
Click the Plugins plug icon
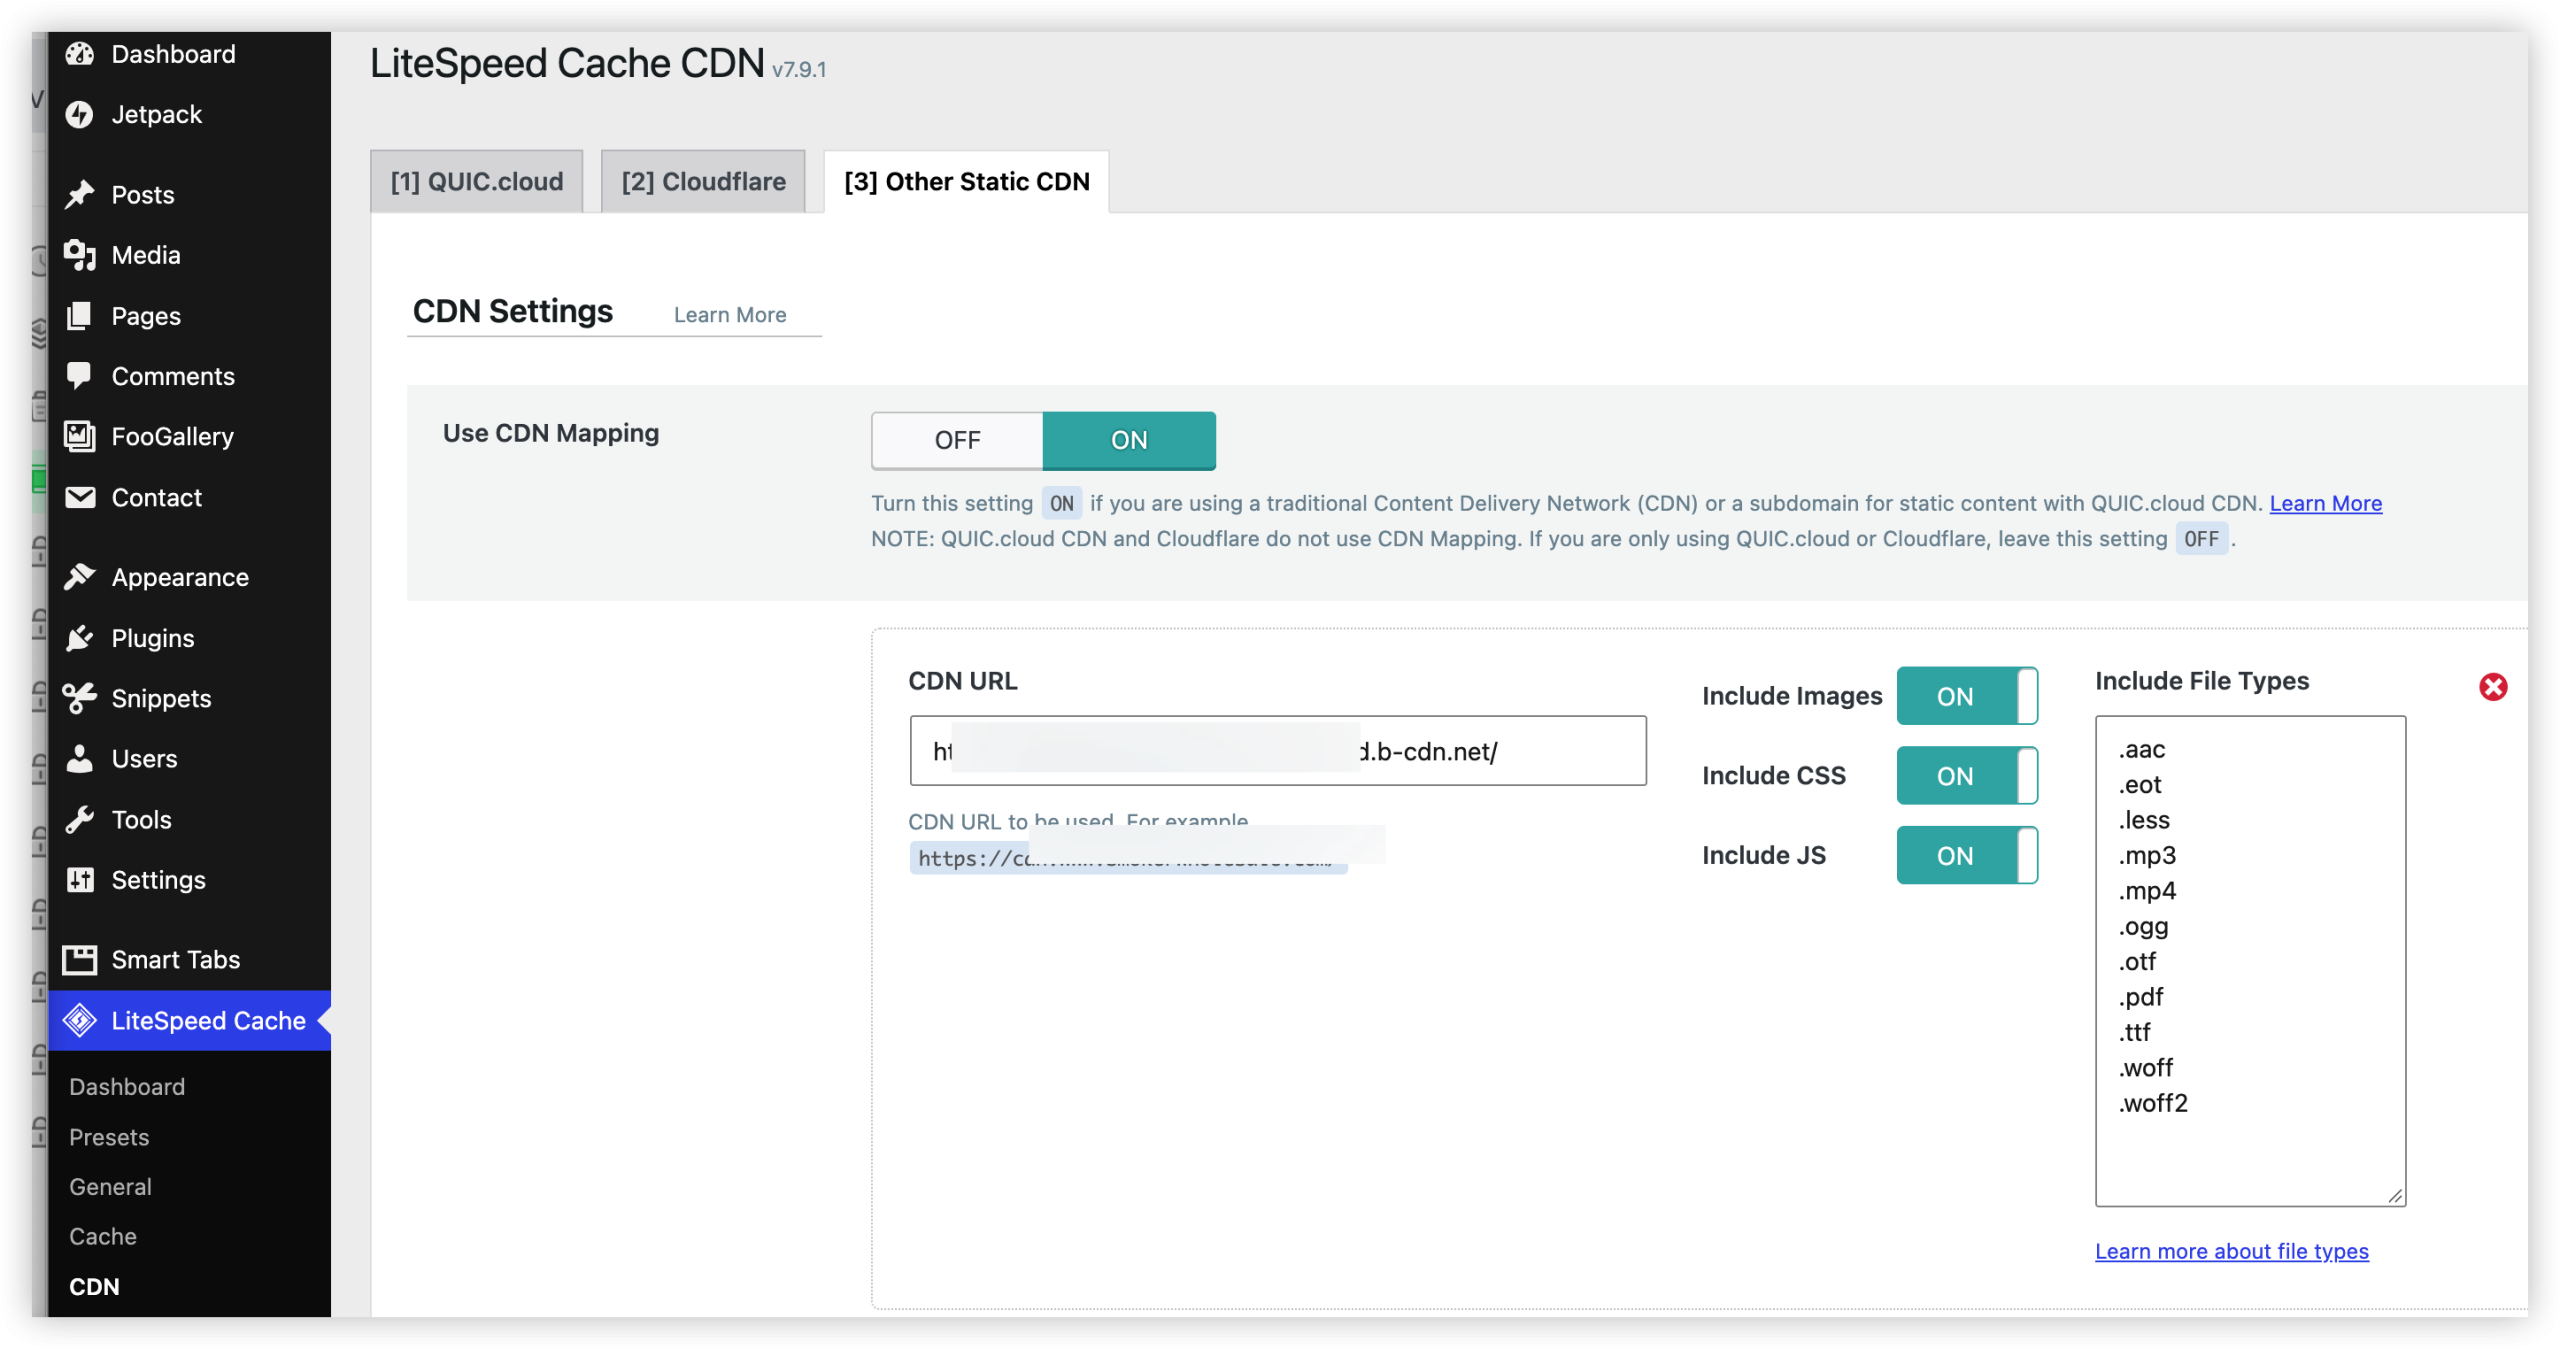coord(79,638)
